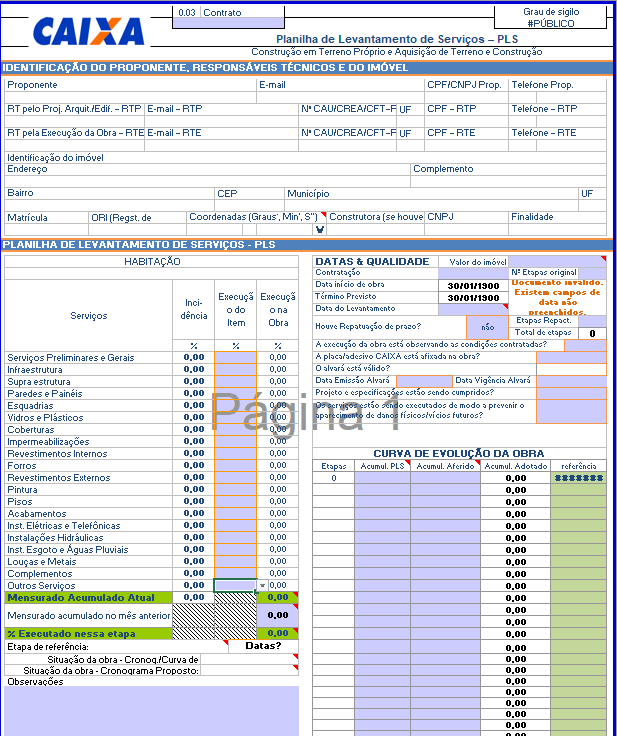
Task: Click the Data do Levantamento input cell
Action: point(473,309)
